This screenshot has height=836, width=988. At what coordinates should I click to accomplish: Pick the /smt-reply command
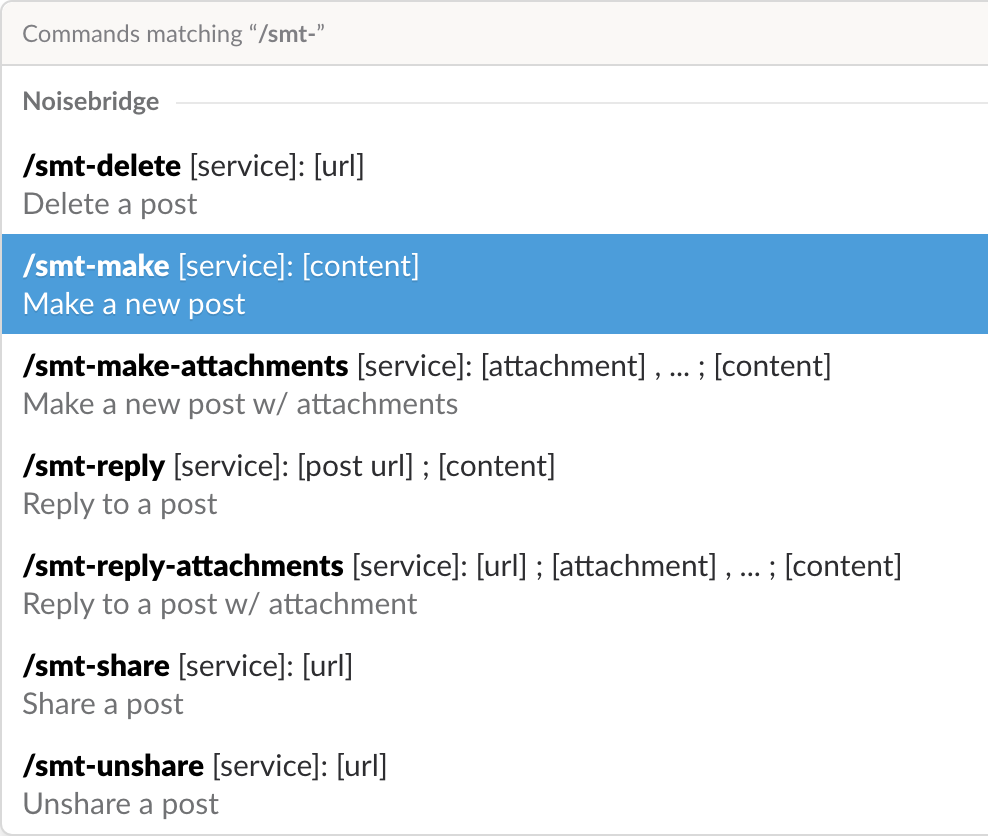pyautogui.click(x=94, y=466)
